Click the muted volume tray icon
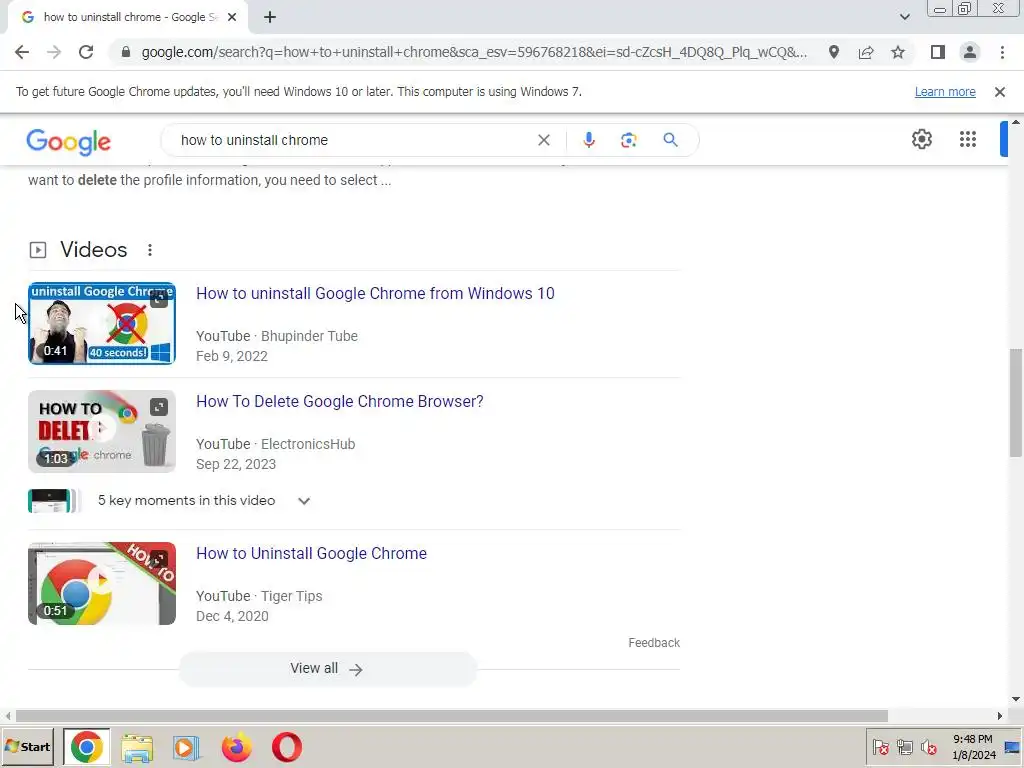 (x=928, y=747)
